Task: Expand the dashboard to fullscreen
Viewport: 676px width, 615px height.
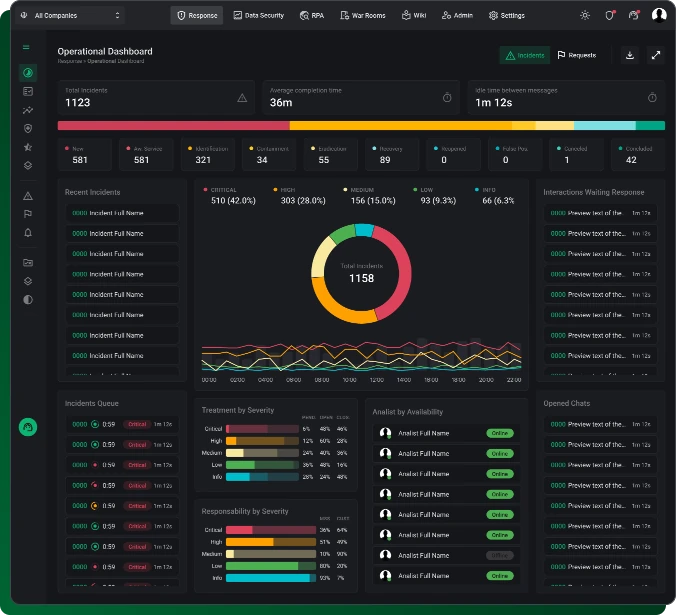Action: click(656, 55)
